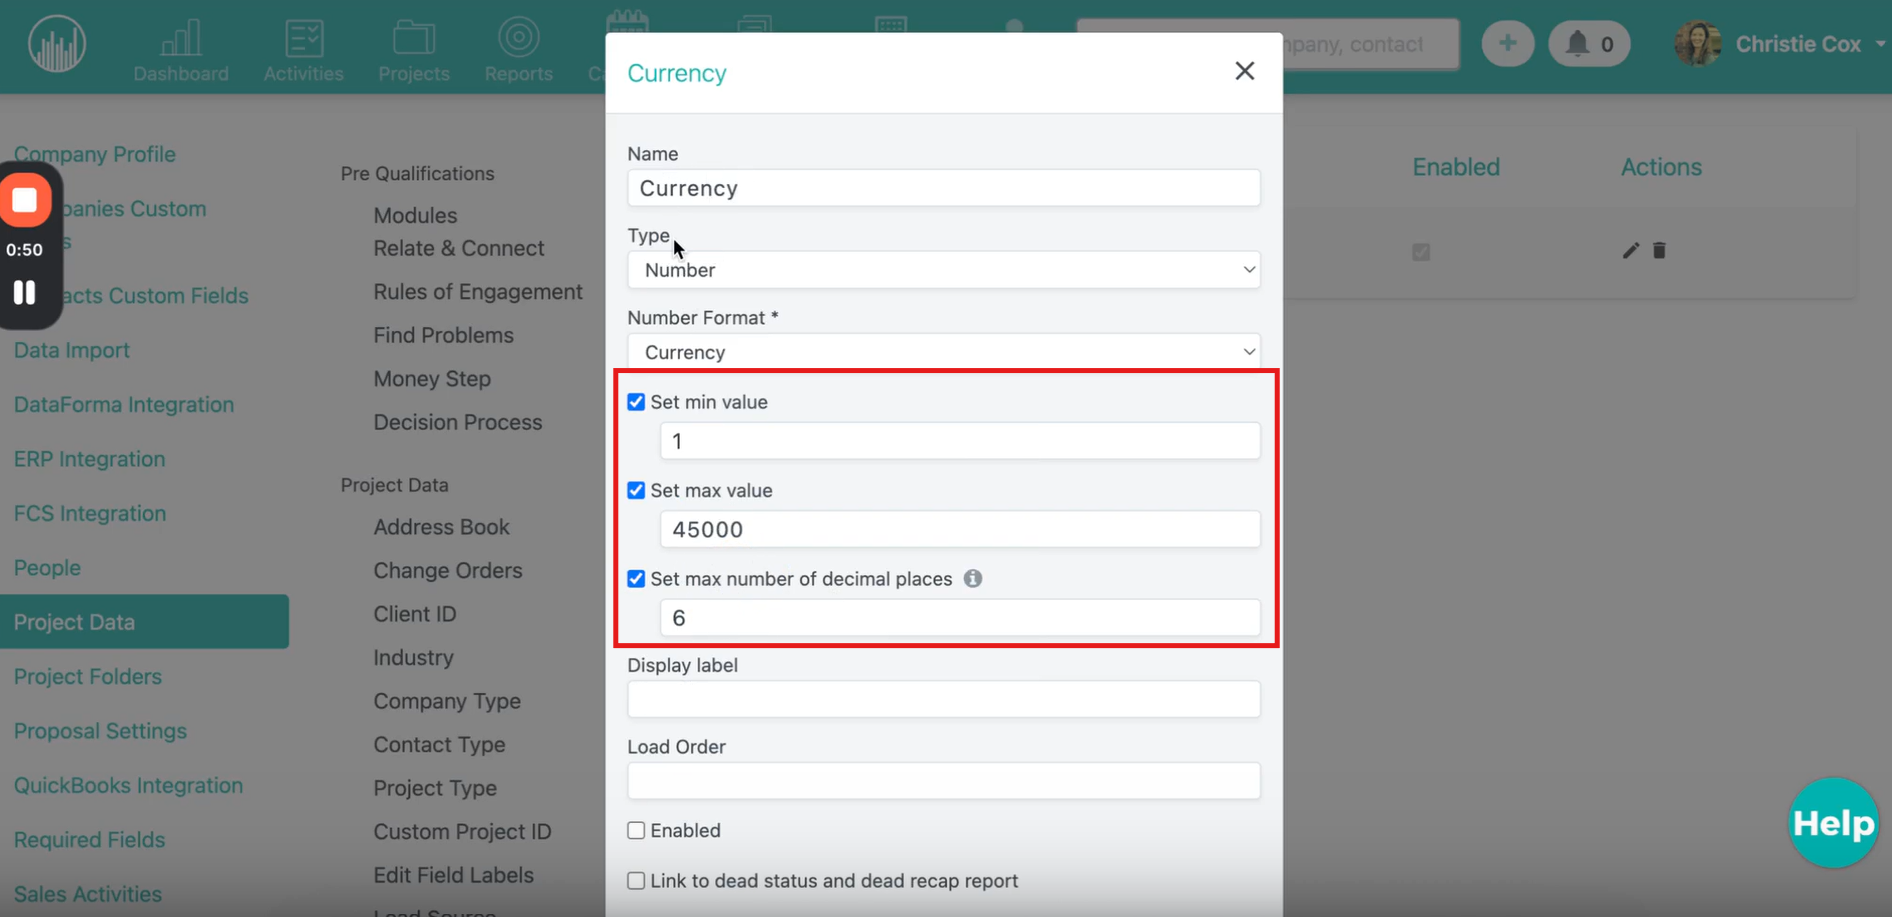Click the pencil edit icon in Actions column
The image size is (1892, 917).
pyautogui.click(x=1630, y=251)
